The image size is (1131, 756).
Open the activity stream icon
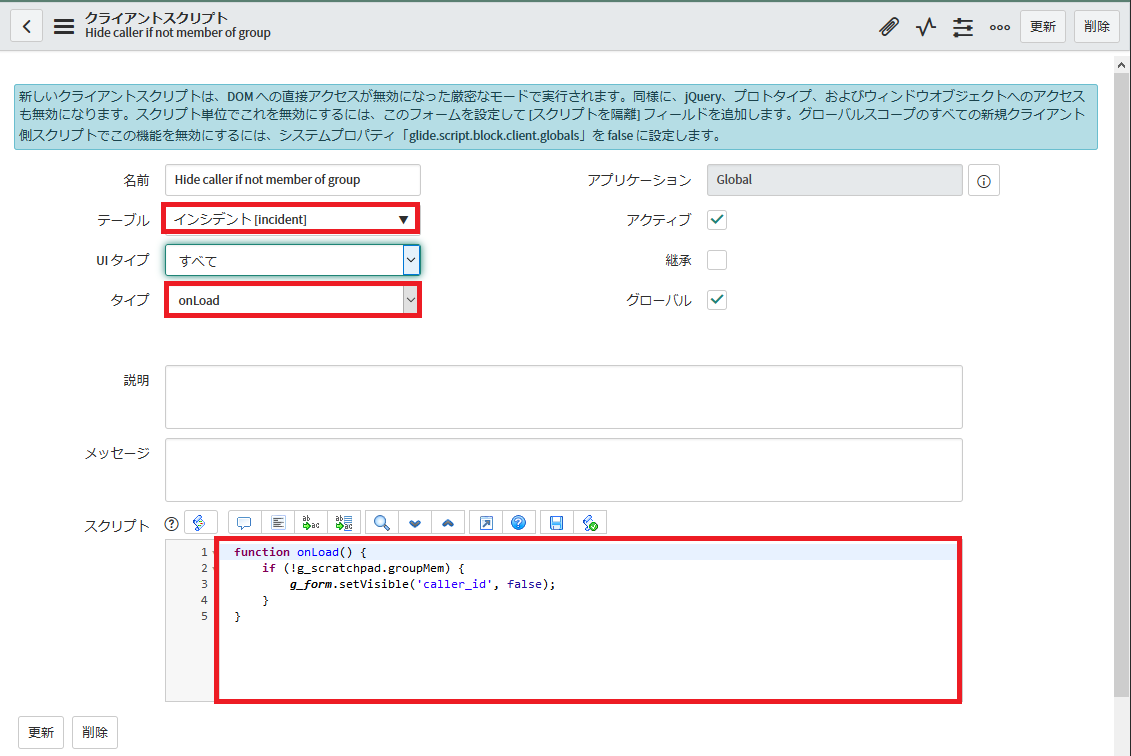pos(925,27)
